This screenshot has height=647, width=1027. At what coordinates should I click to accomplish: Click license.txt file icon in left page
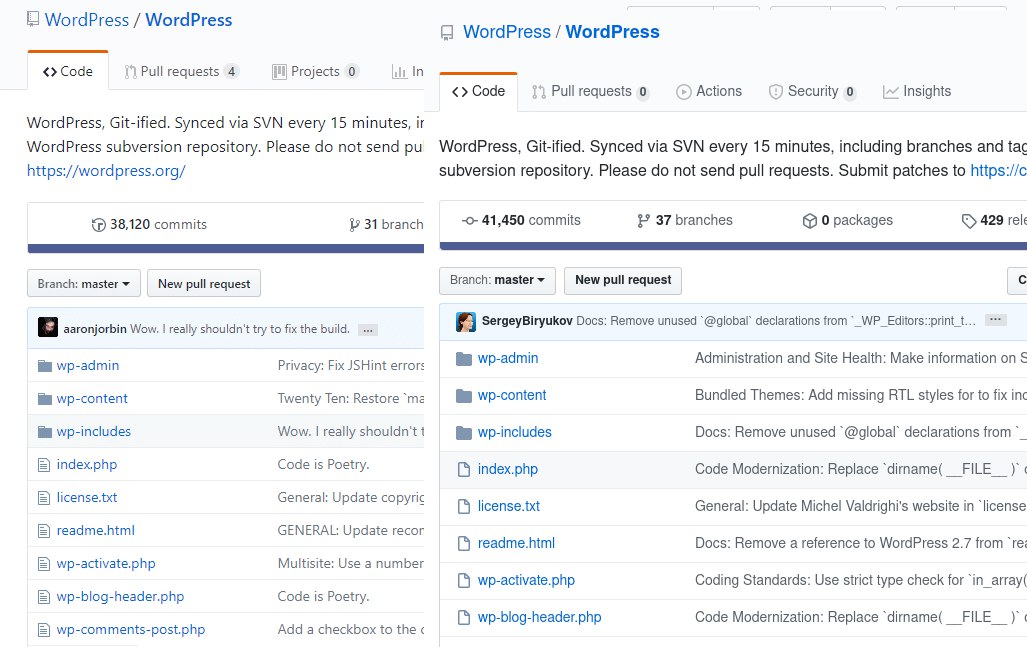pos(44,498)
